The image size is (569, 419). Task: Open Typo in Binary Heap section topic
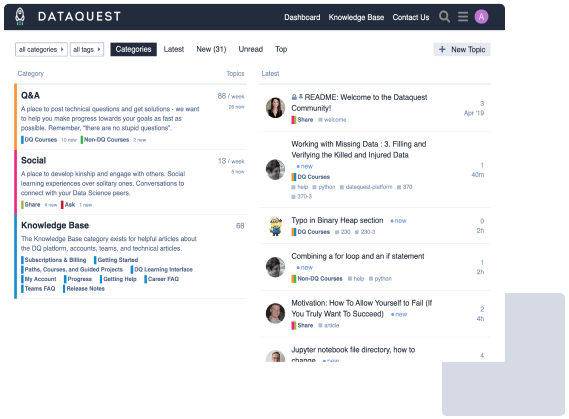(x=337, y=220)
